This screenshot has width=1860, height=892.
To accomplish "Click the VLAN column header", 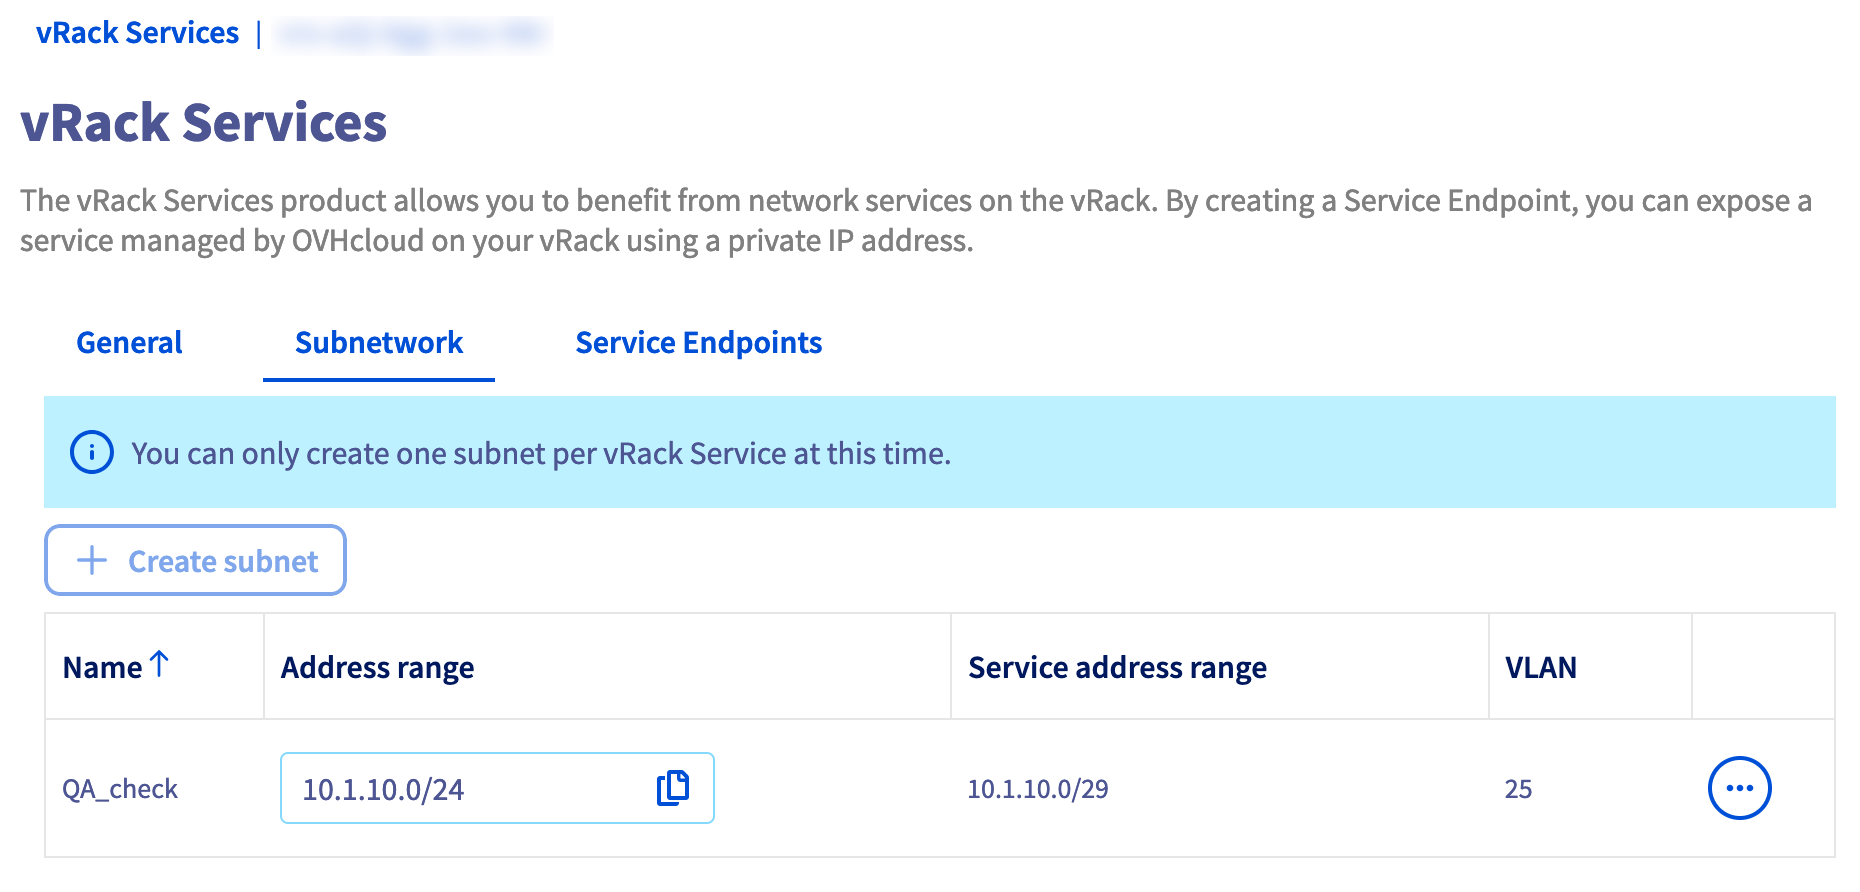I will [1540, 668].
